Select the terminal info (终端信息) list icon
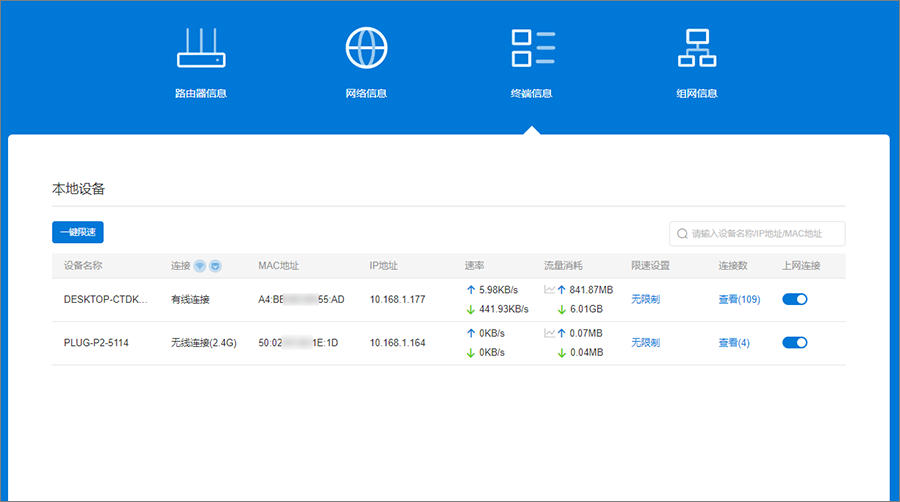 [533, 48]
